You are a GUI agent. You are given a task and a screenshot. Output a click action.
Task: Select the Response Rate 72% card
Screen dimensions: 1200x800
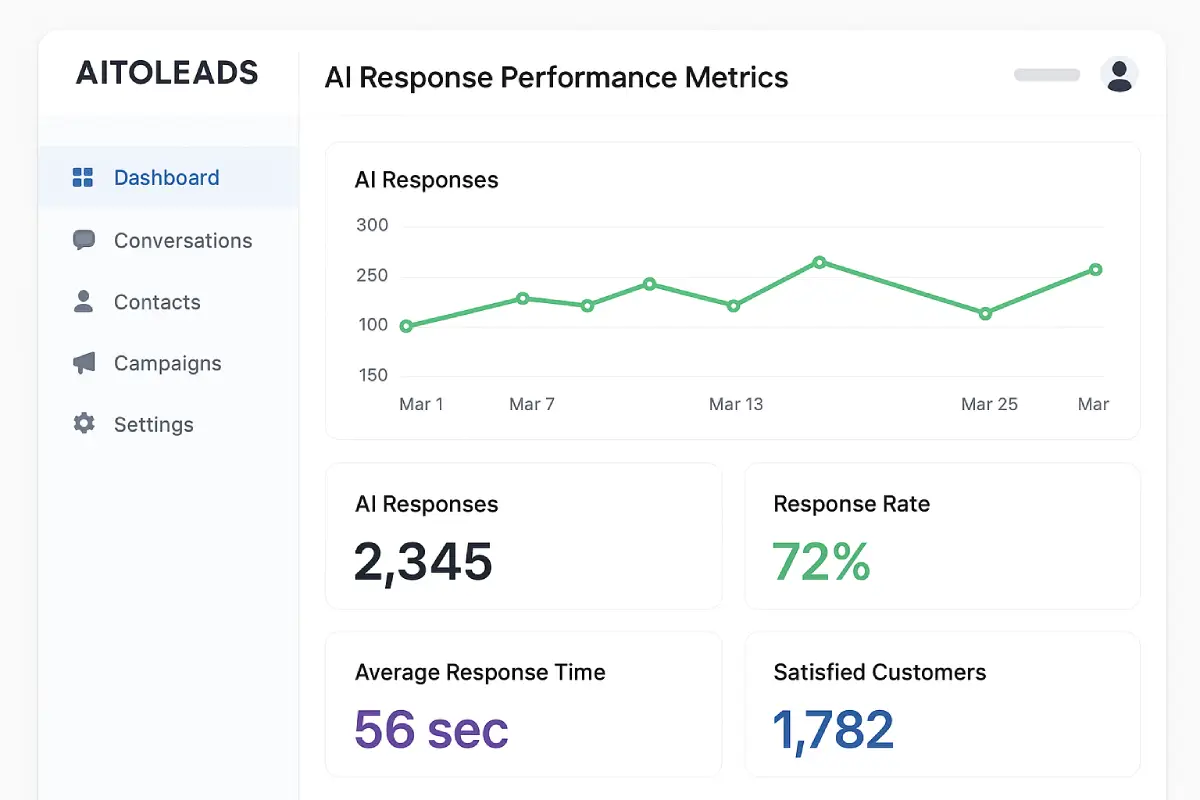pos(942,536)
